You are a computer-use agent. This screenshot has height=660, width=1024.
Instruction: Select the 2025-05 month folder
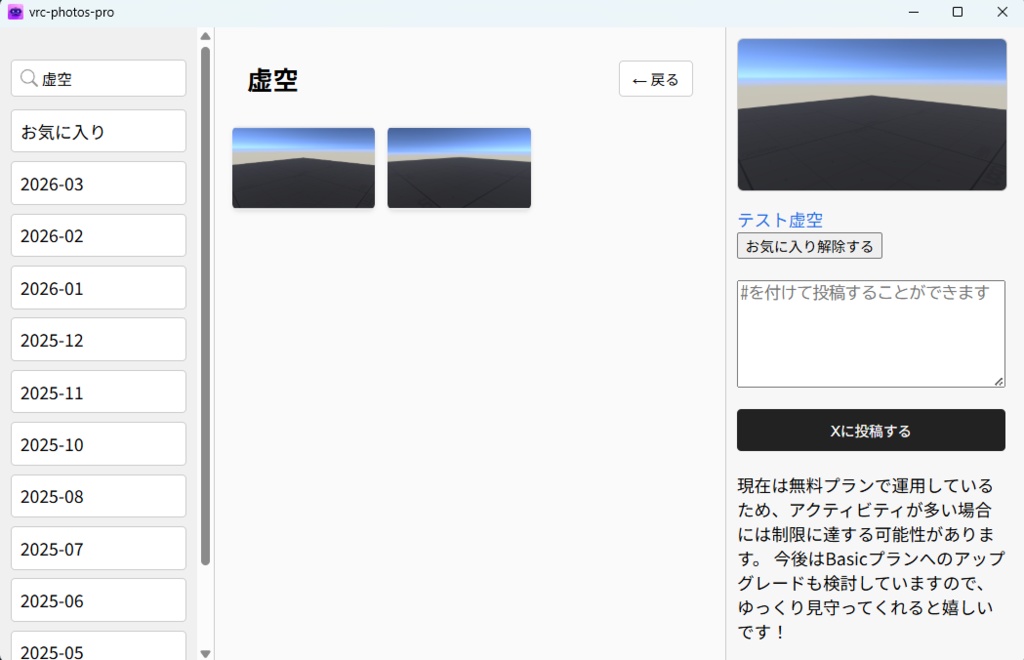point(97,648)
